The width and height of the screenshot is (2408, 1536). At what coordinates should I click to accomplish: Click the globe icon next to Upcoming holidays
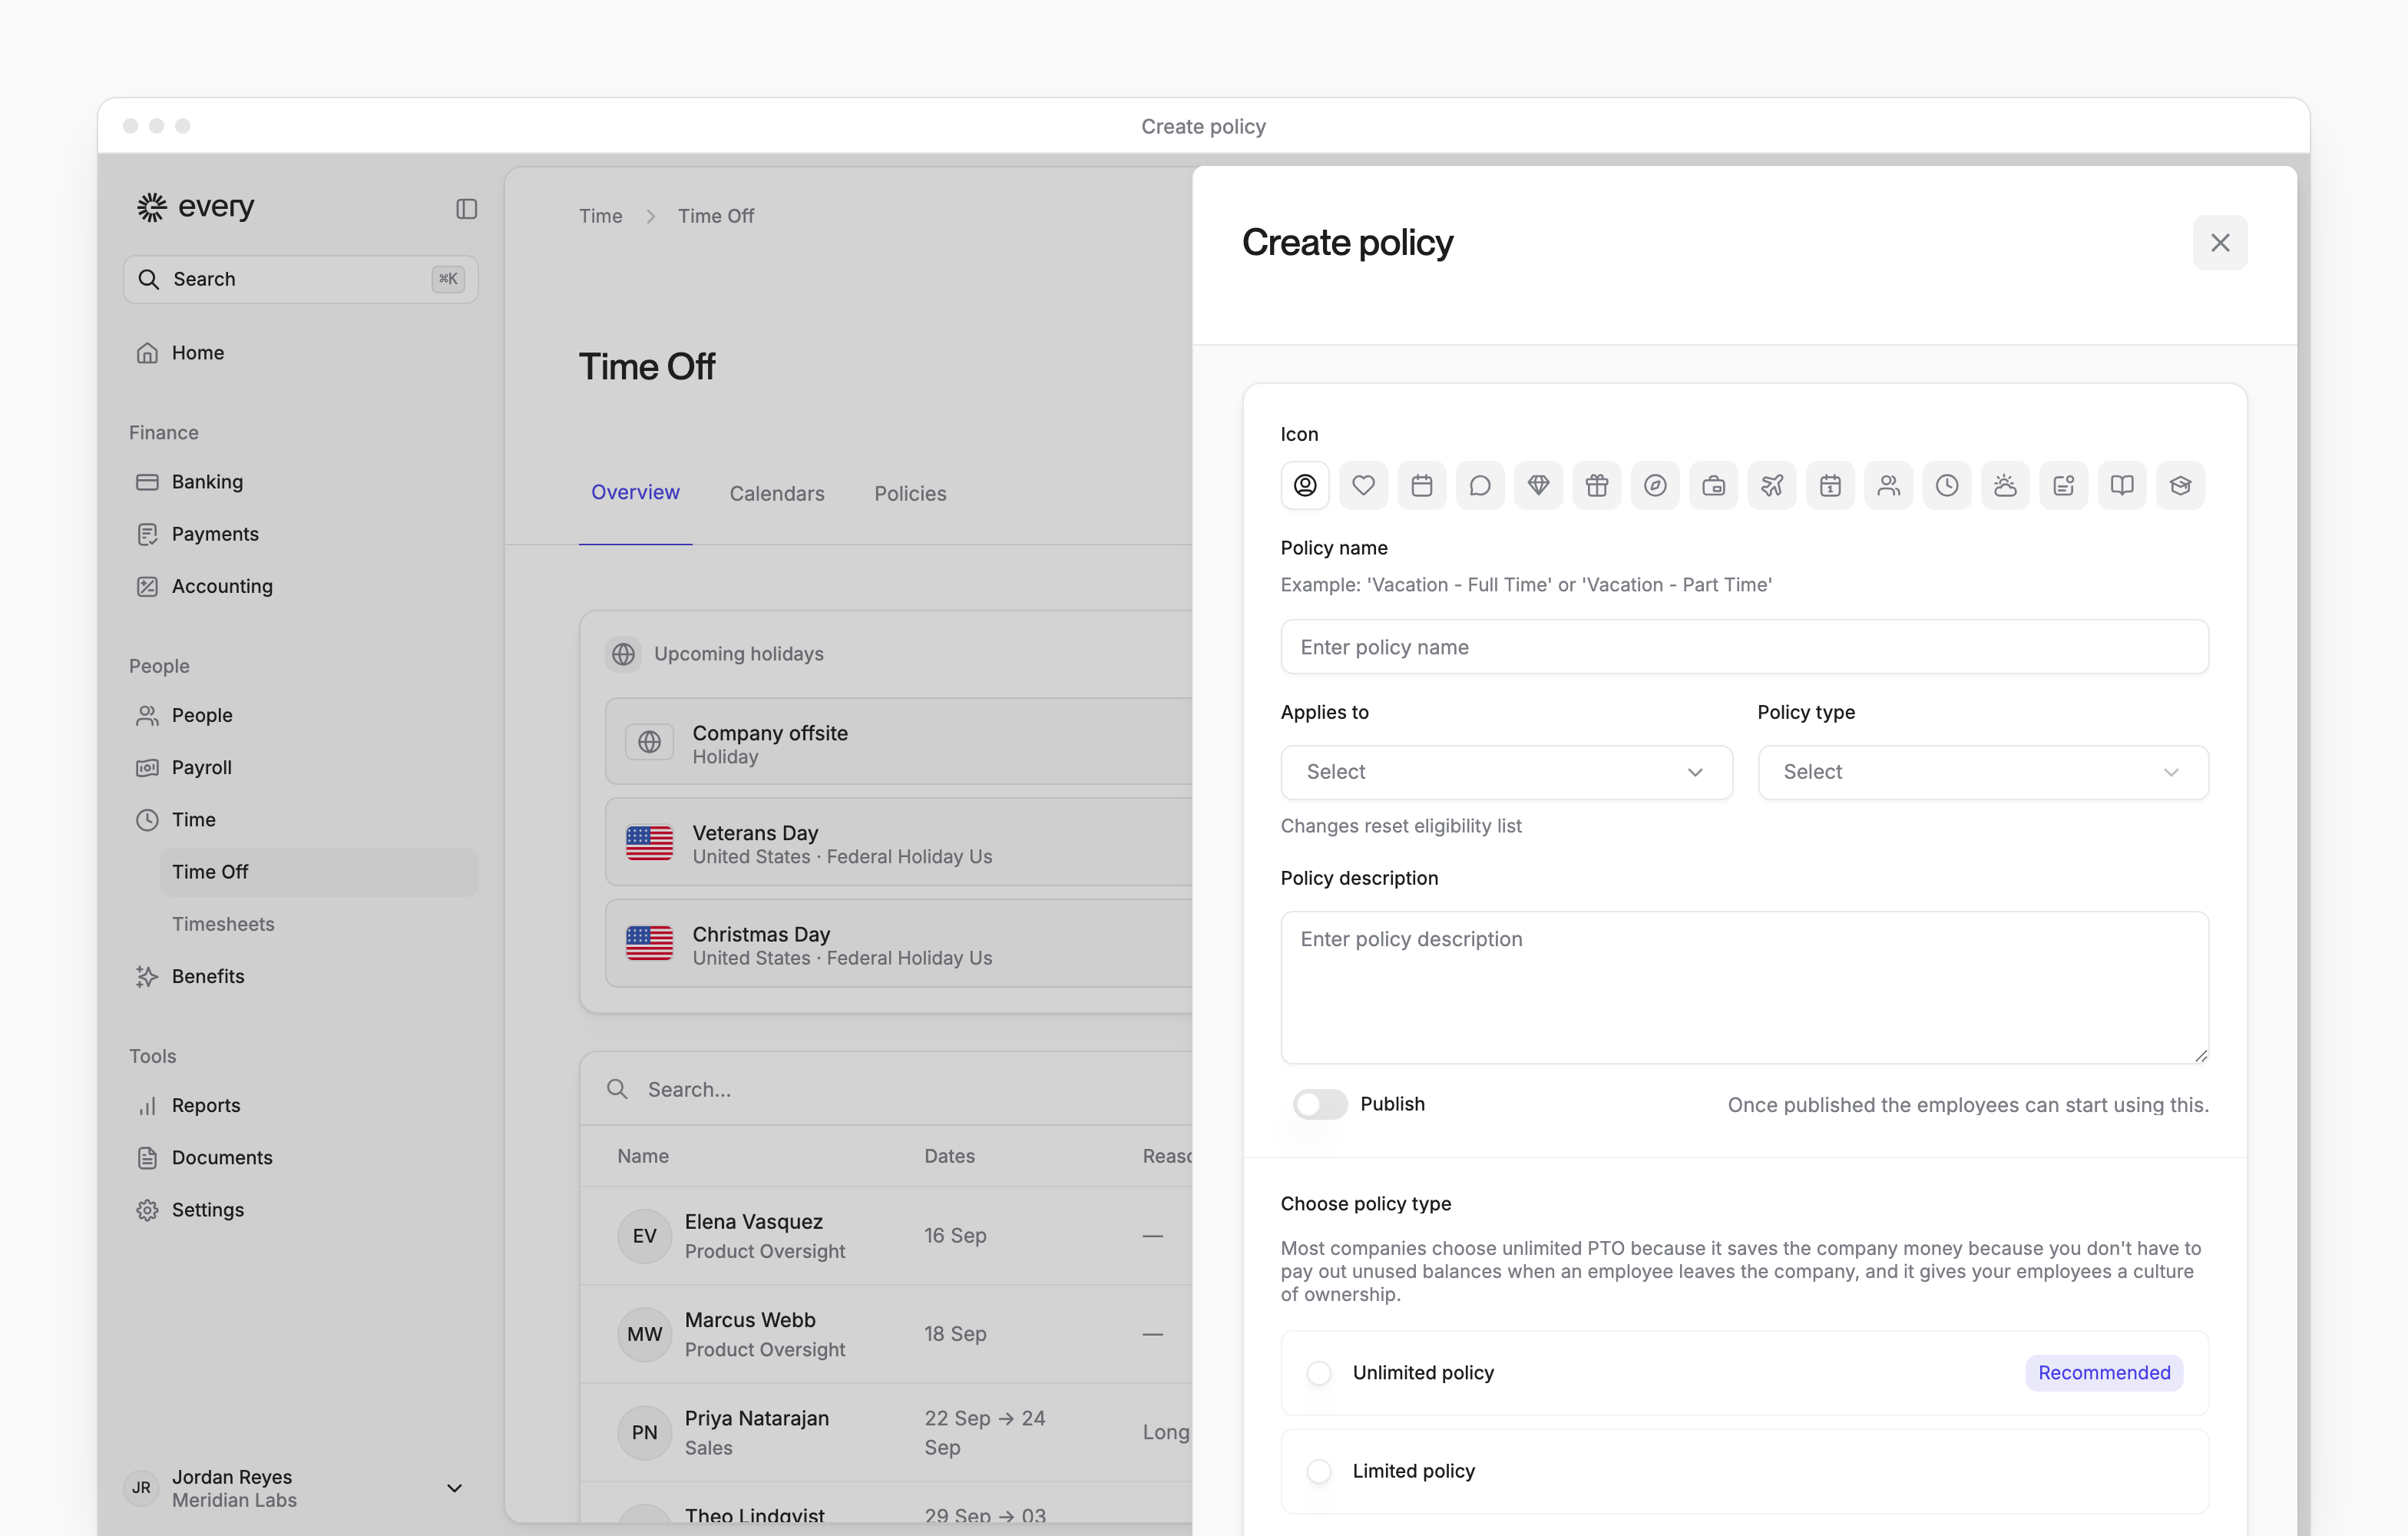(623, 654)
